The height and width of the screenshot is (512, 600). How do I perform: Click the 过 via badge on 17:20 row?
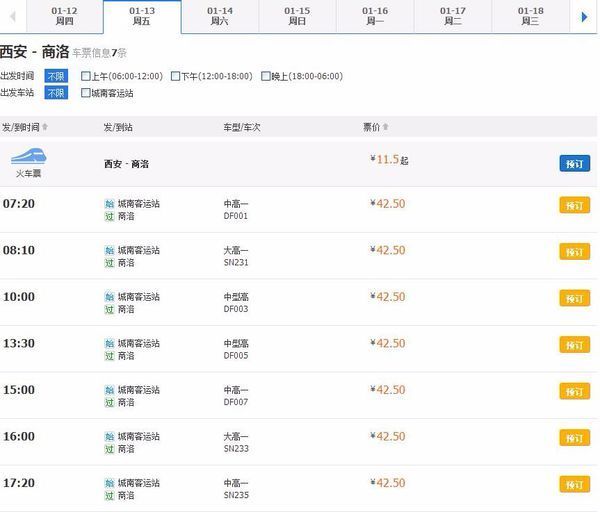point(109,495)
